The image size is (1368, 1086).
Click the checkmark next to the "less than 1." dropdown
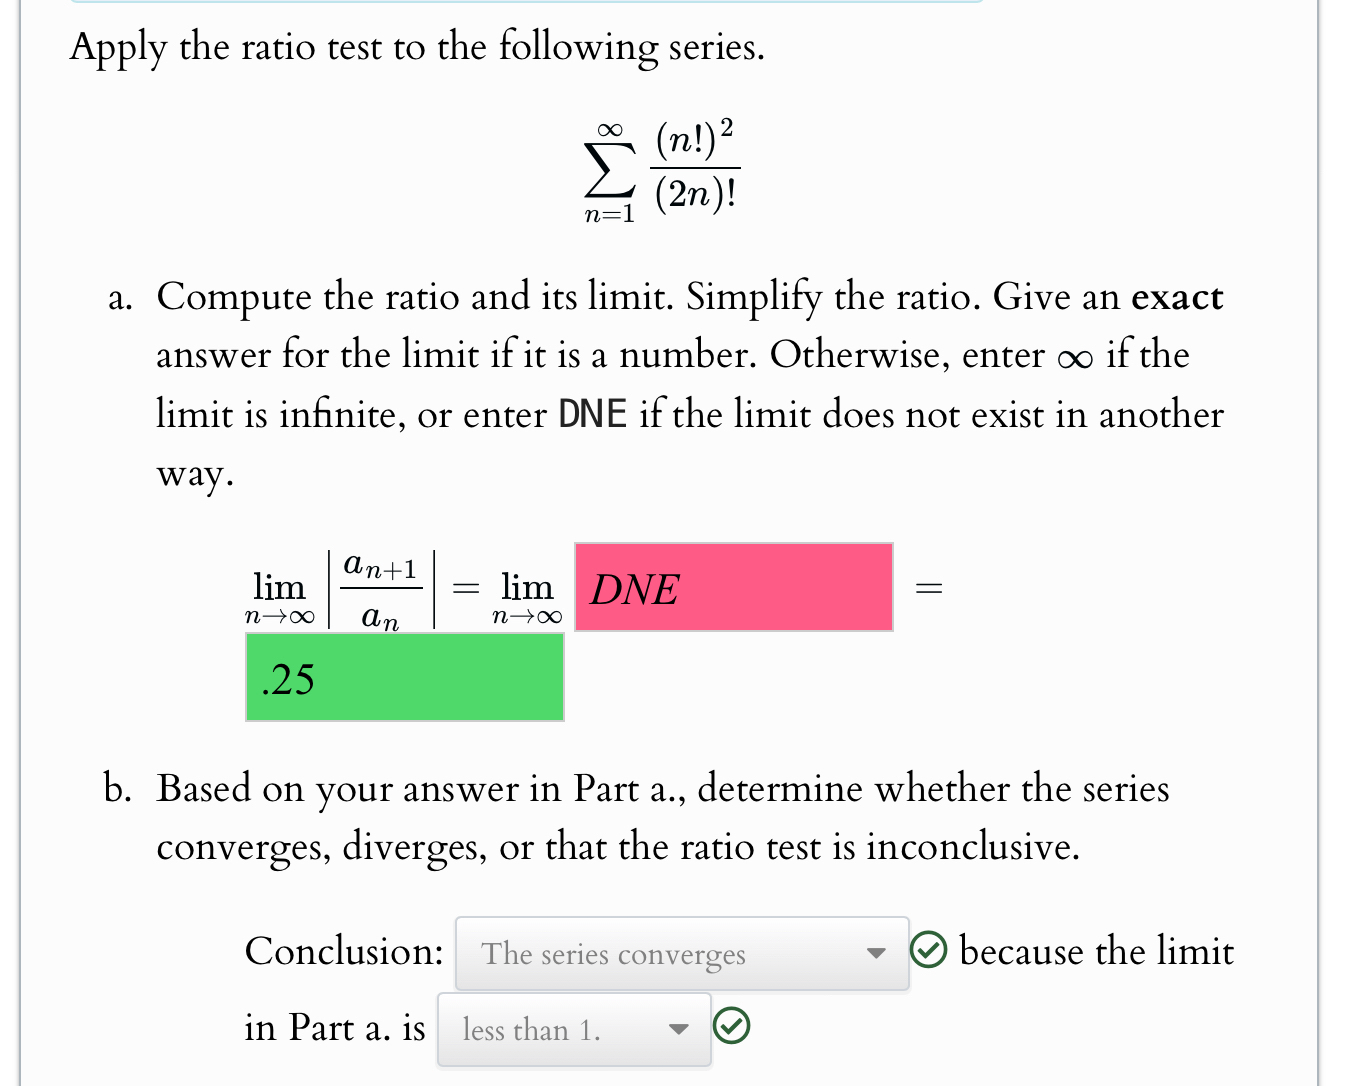pos(733,1026)
